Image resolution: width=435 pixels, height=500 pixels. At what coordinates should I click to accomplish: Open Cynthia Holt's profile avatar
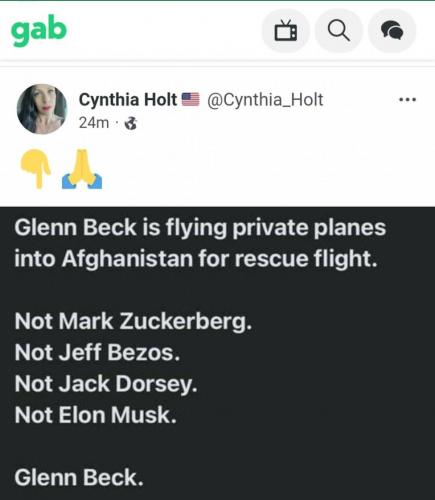[x=42, y=109]
